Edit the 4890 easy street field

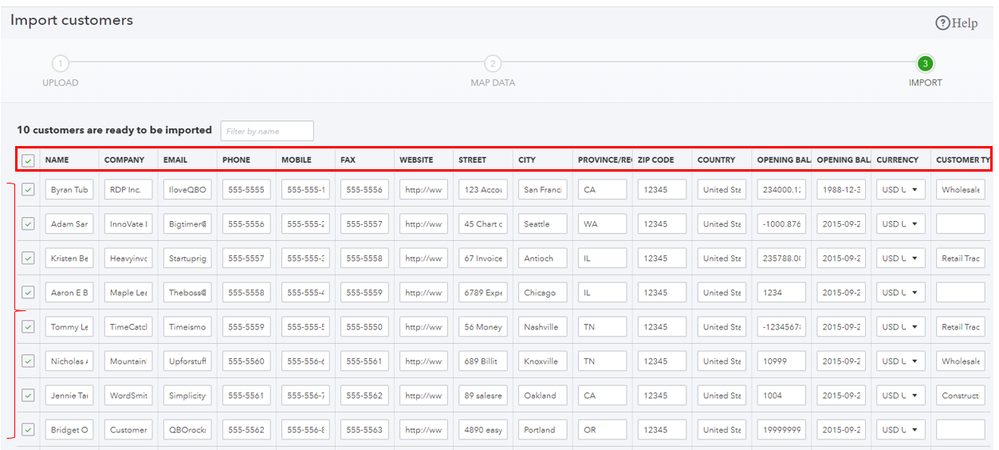point(484,430)
